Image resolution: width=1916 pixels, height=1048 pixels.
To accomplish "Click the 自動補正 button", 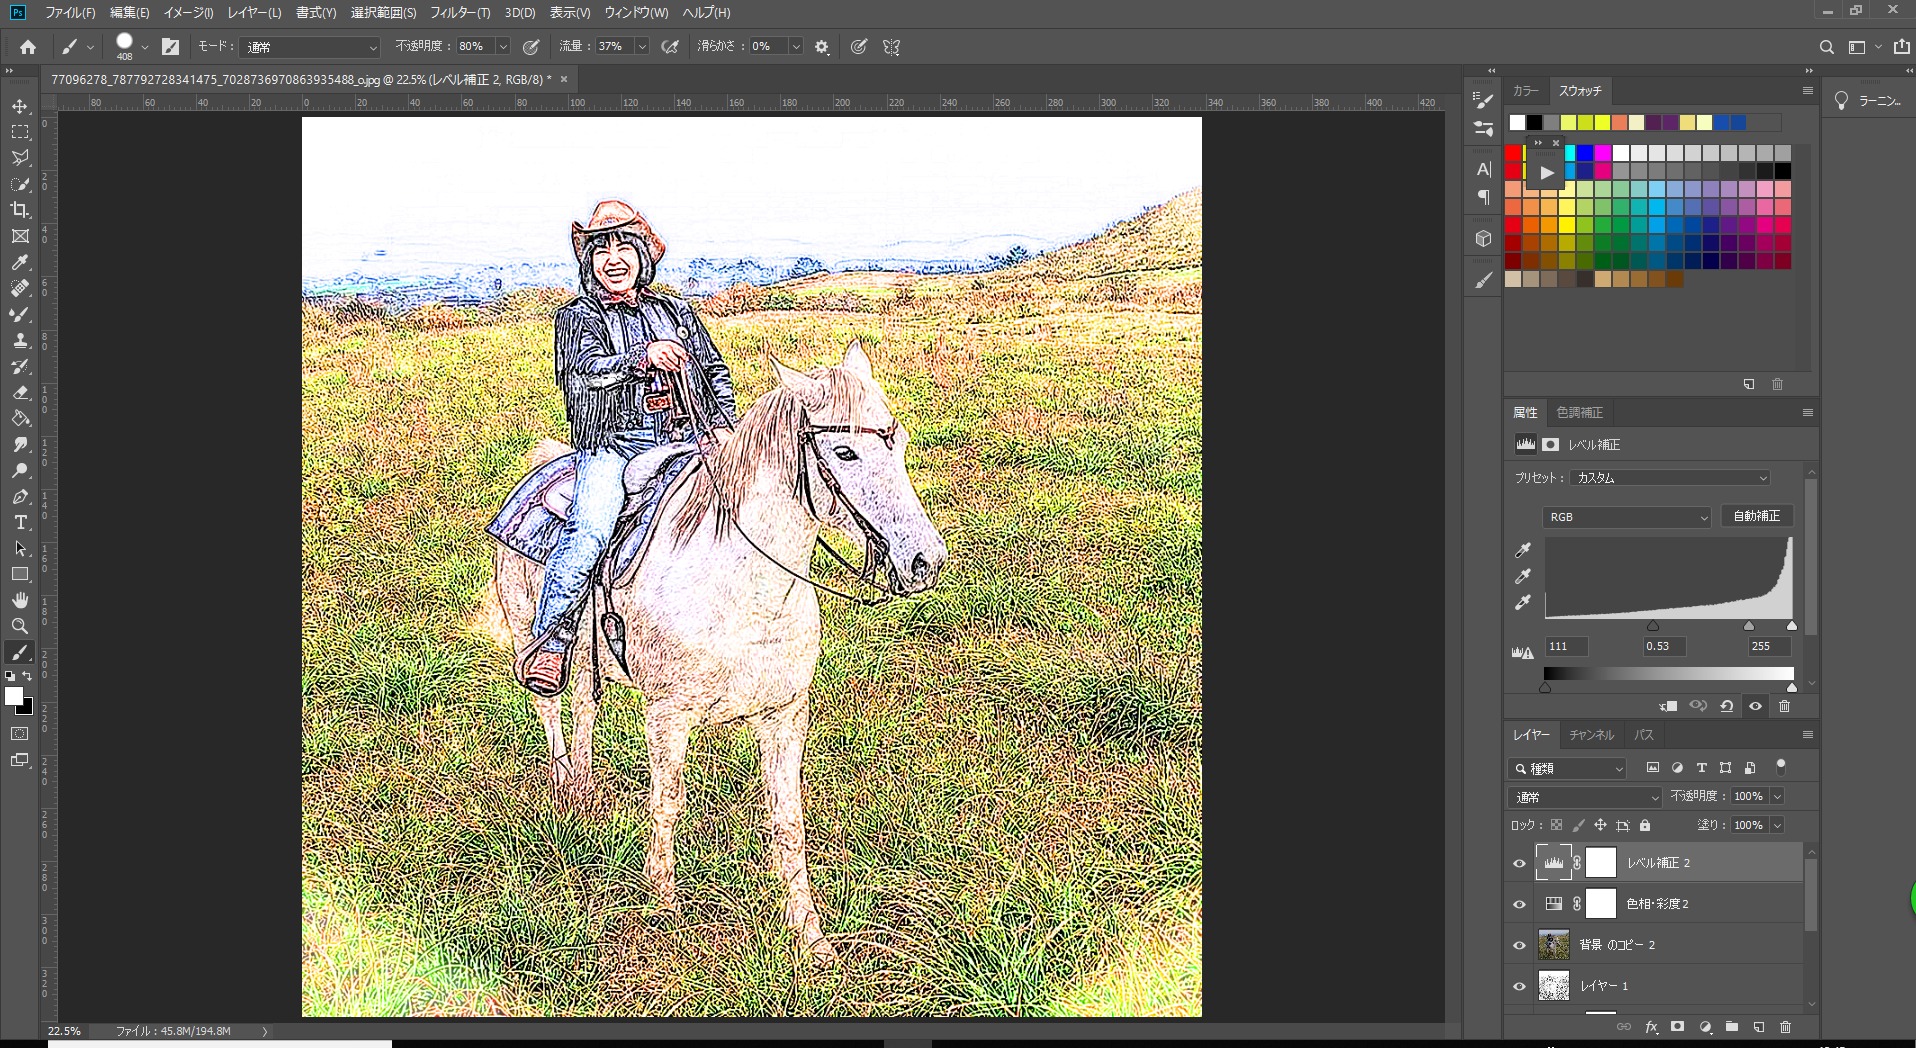I will point(1756,516).
